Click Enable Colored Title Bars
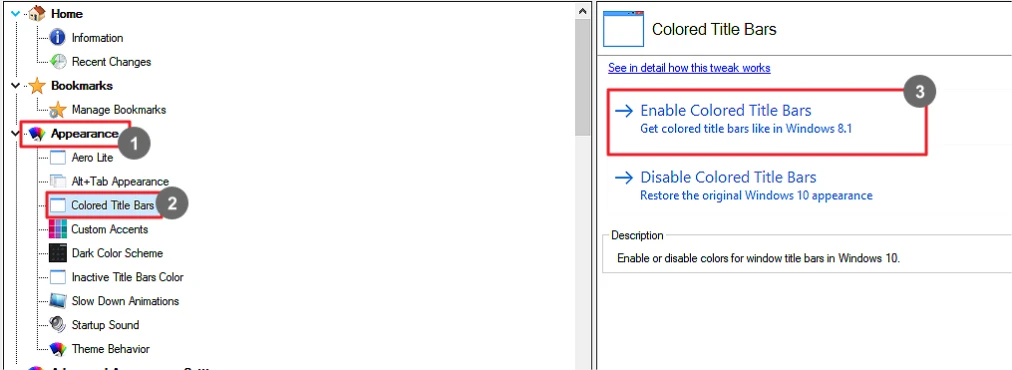Screen dimensions: 1012x370 725,110
